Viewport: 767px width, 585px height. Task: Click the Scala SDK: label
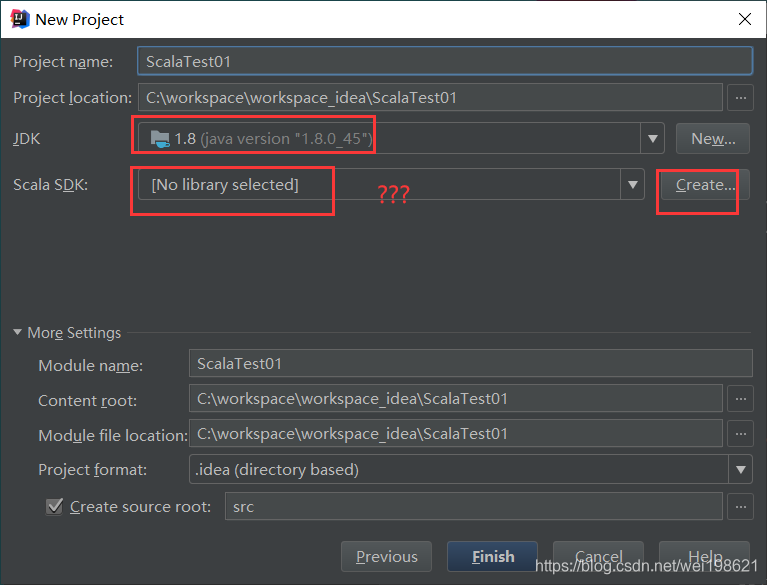point(50,184)
